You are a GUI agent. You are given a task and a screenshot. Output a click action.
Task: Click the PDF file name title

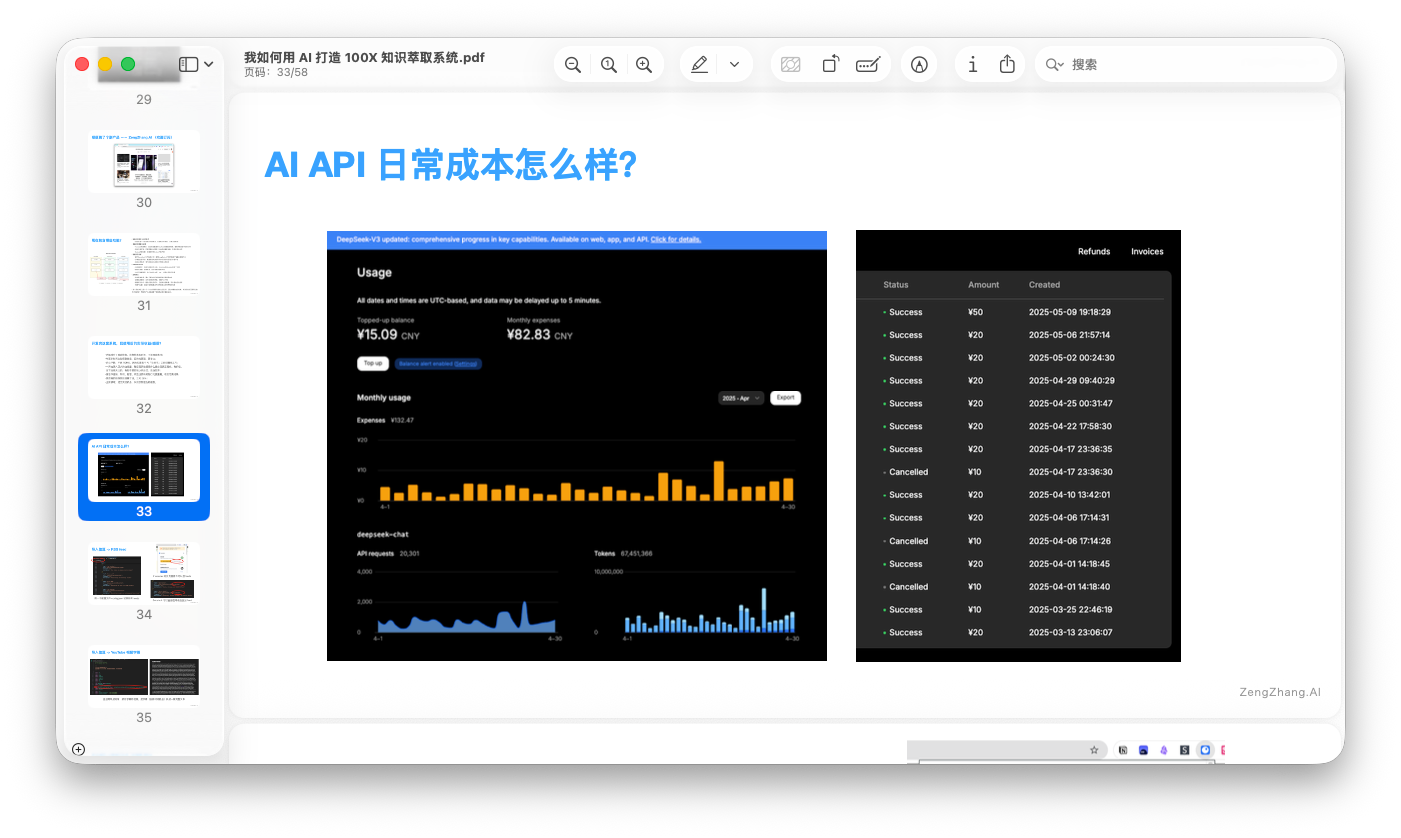(364, 57)
